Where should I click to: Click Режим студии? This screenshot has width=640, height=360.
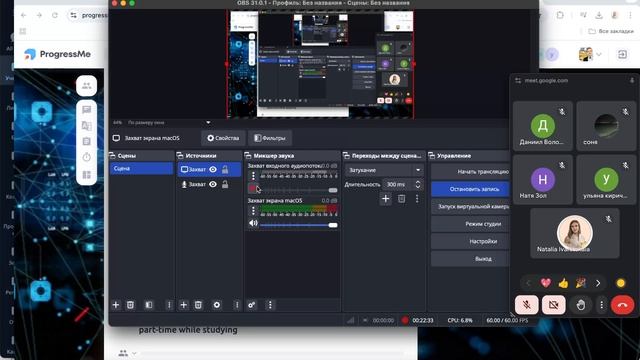pos(471,224)
